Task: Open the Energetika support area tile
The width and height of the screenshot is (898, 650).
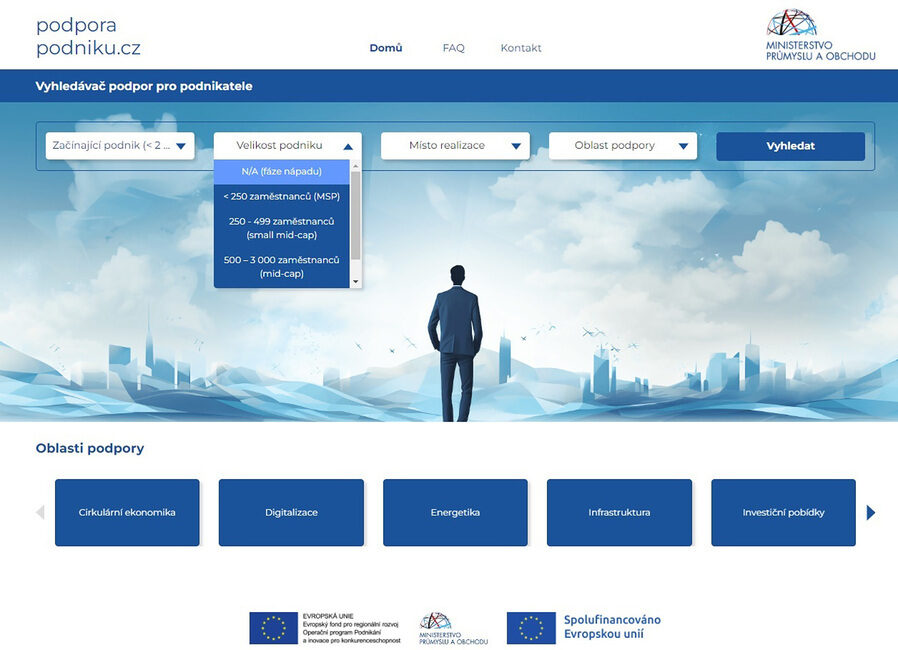Action: click(x=455, y=512)
